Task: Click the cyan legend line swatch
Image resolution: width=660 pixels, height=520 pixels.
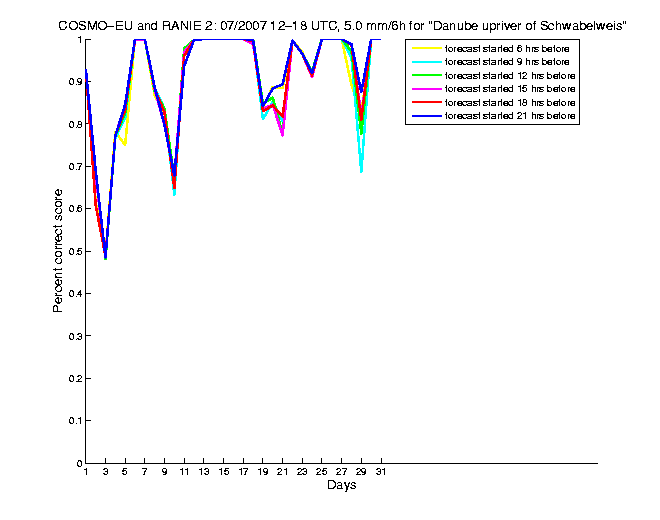Action: [427, 62]
